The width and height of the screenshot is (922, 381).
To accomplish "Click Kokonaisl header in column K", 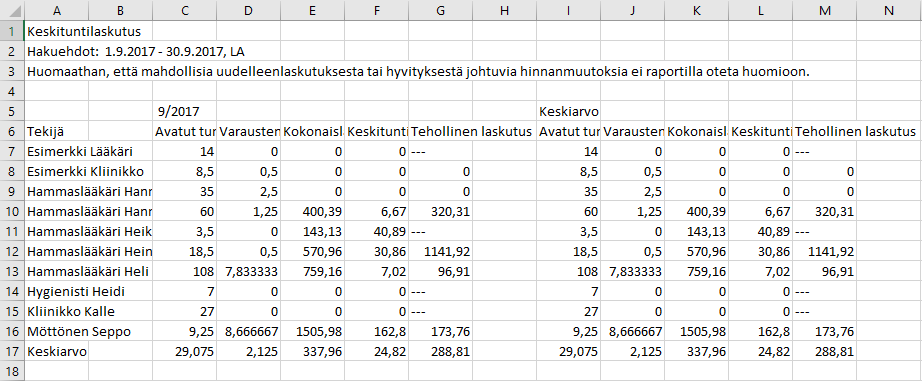I will pos(697,131).
